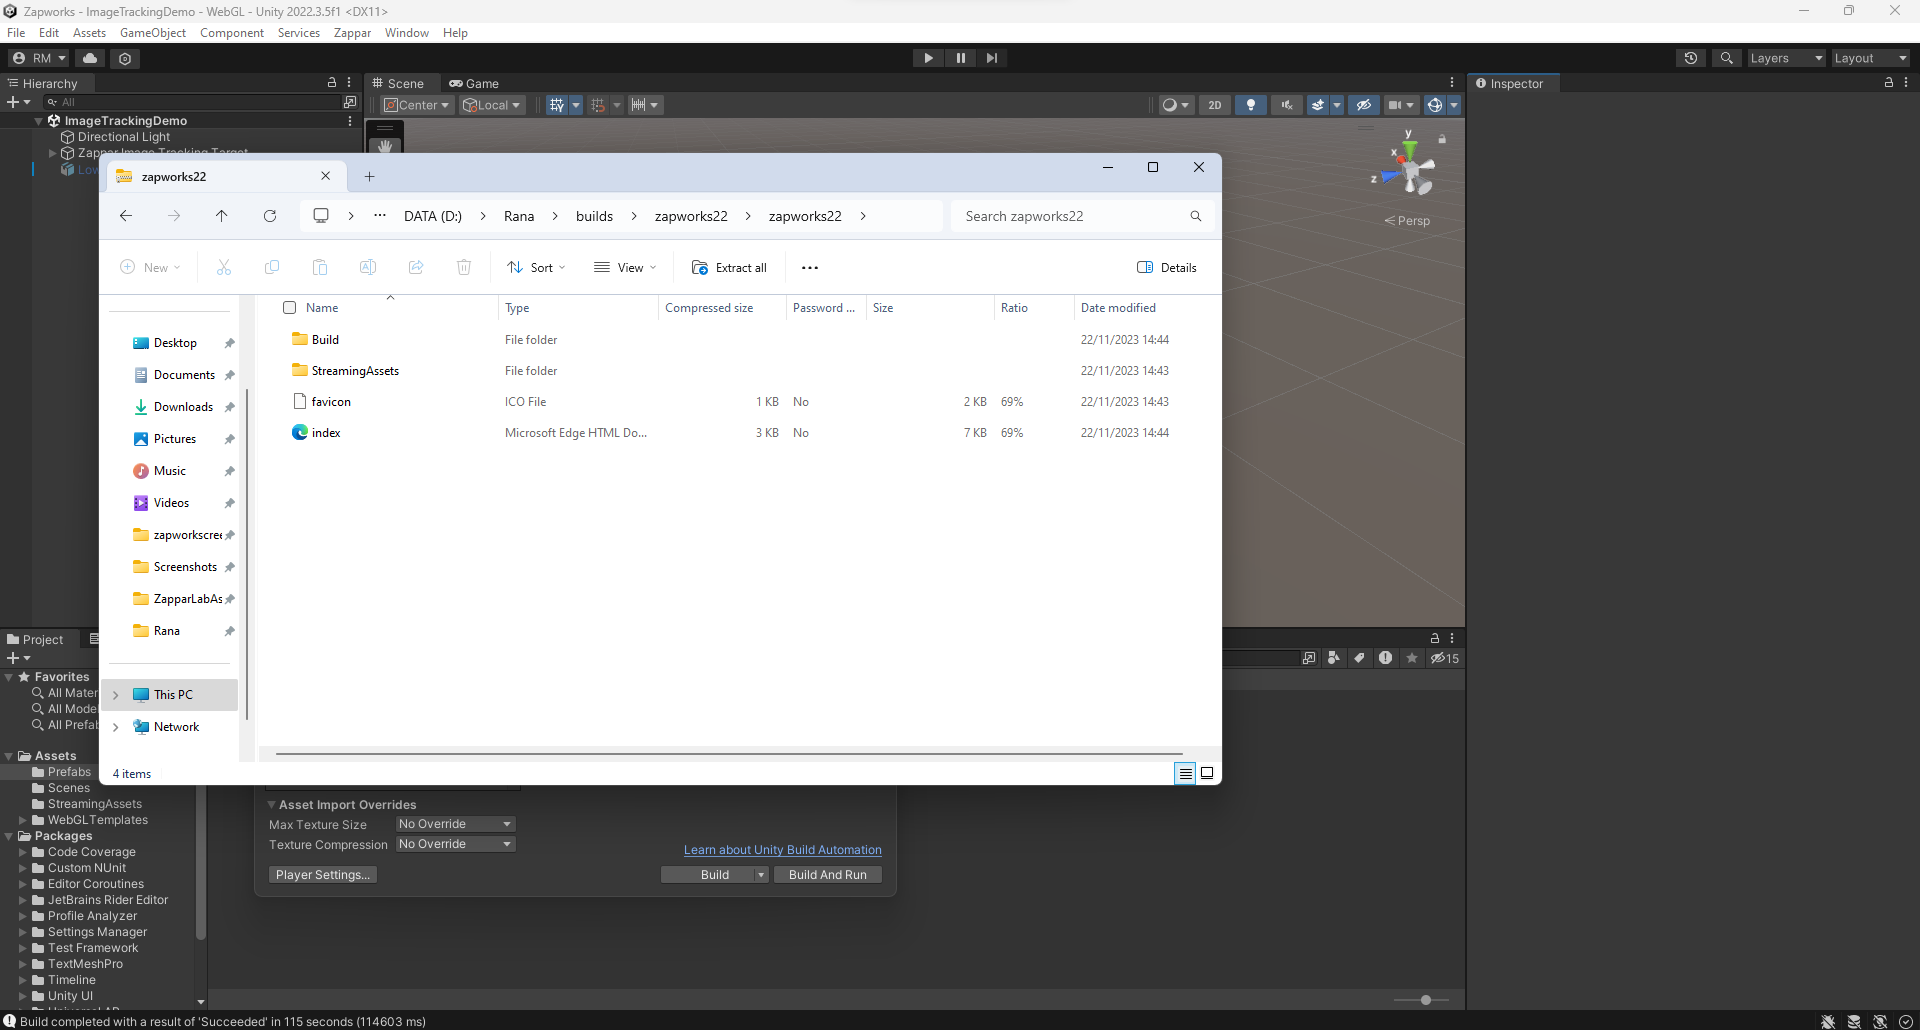Toggle 2D mode in Scene view

[x=1215, y=105]
